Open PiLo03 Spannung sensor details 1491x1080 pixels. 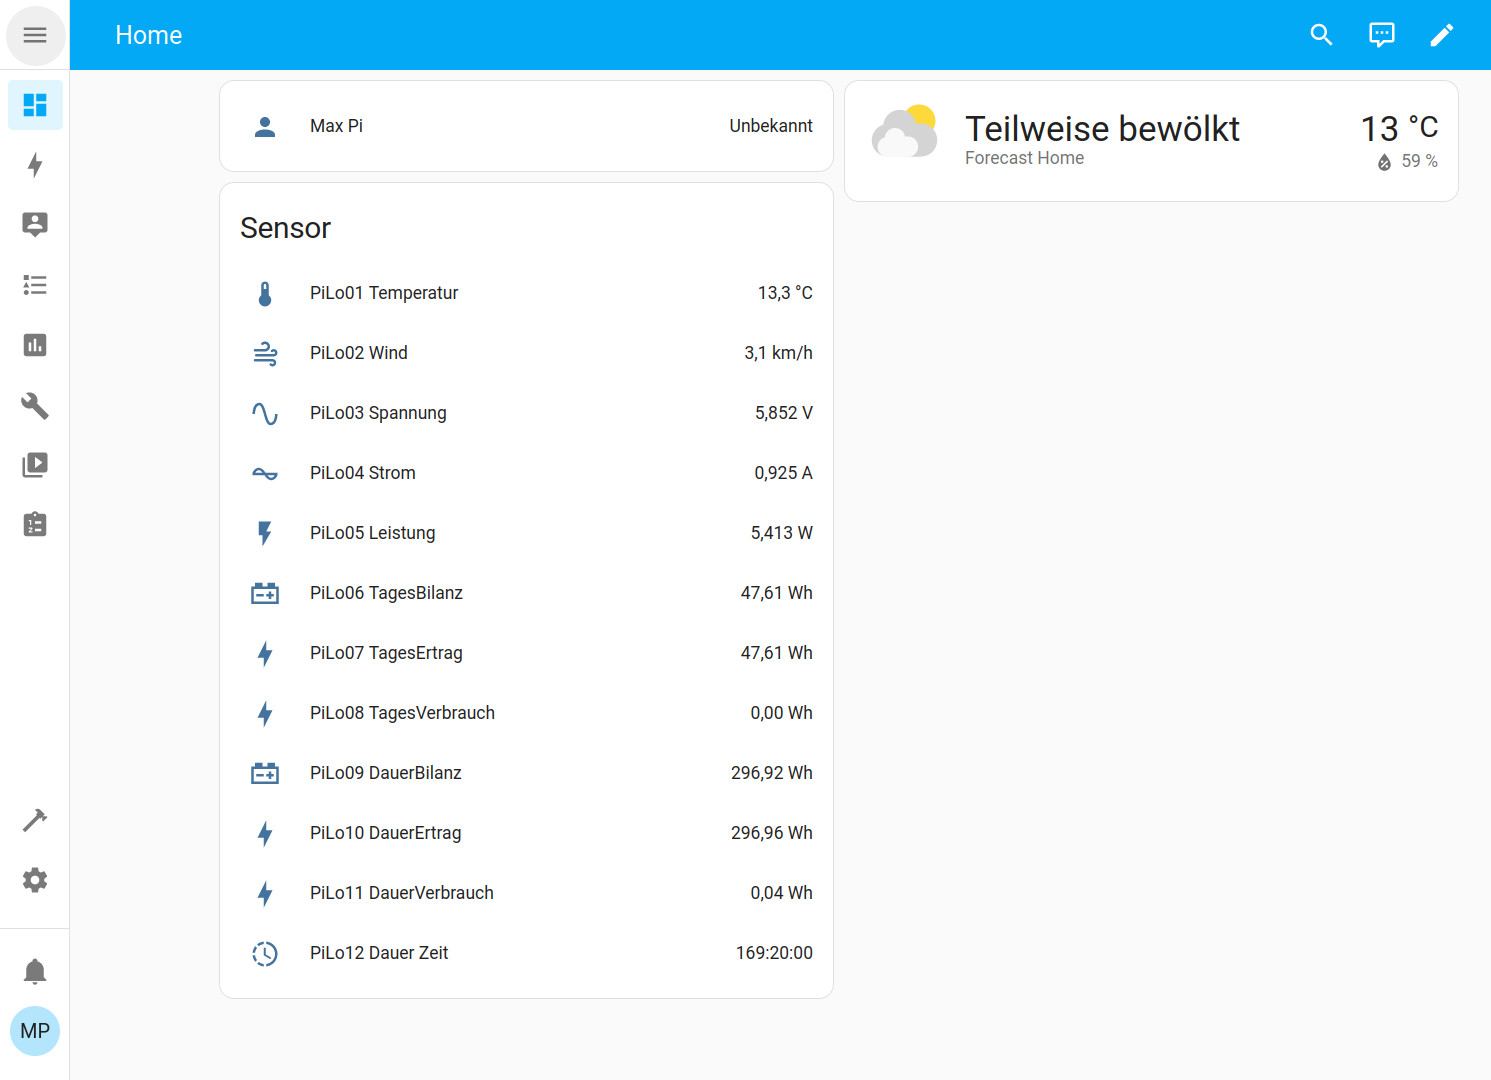[526, 413]
